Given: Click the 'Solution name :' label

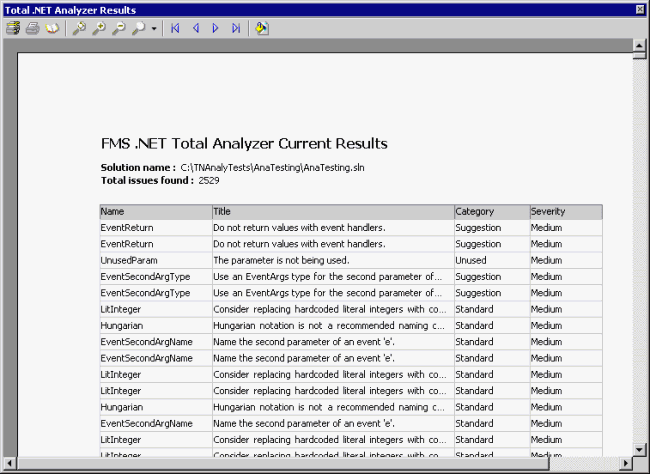Looking at the screenshot, I should pyautogui.click(x=138, y=168).
